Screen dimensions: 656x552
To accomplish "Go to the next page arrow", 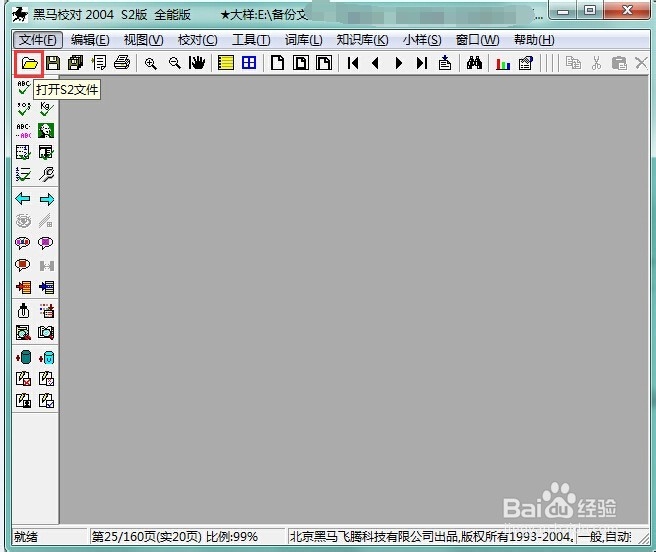I will tap(398, 63).
